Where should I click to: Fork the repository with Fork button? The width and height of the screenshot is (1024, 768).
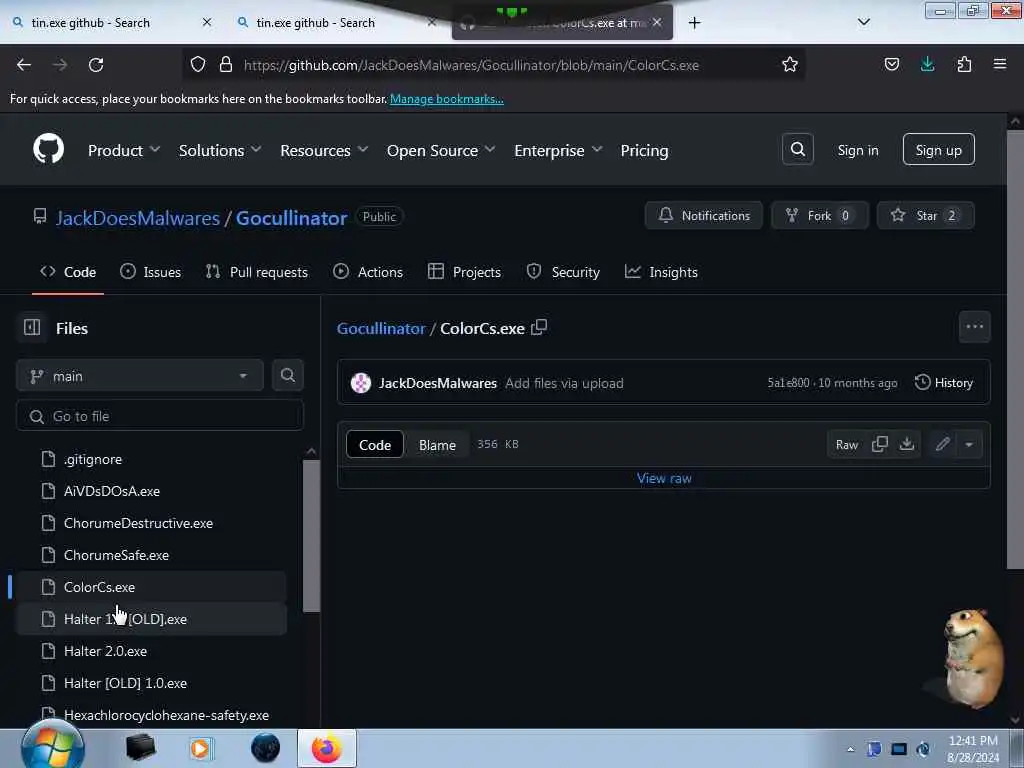[x=820, y=216]
